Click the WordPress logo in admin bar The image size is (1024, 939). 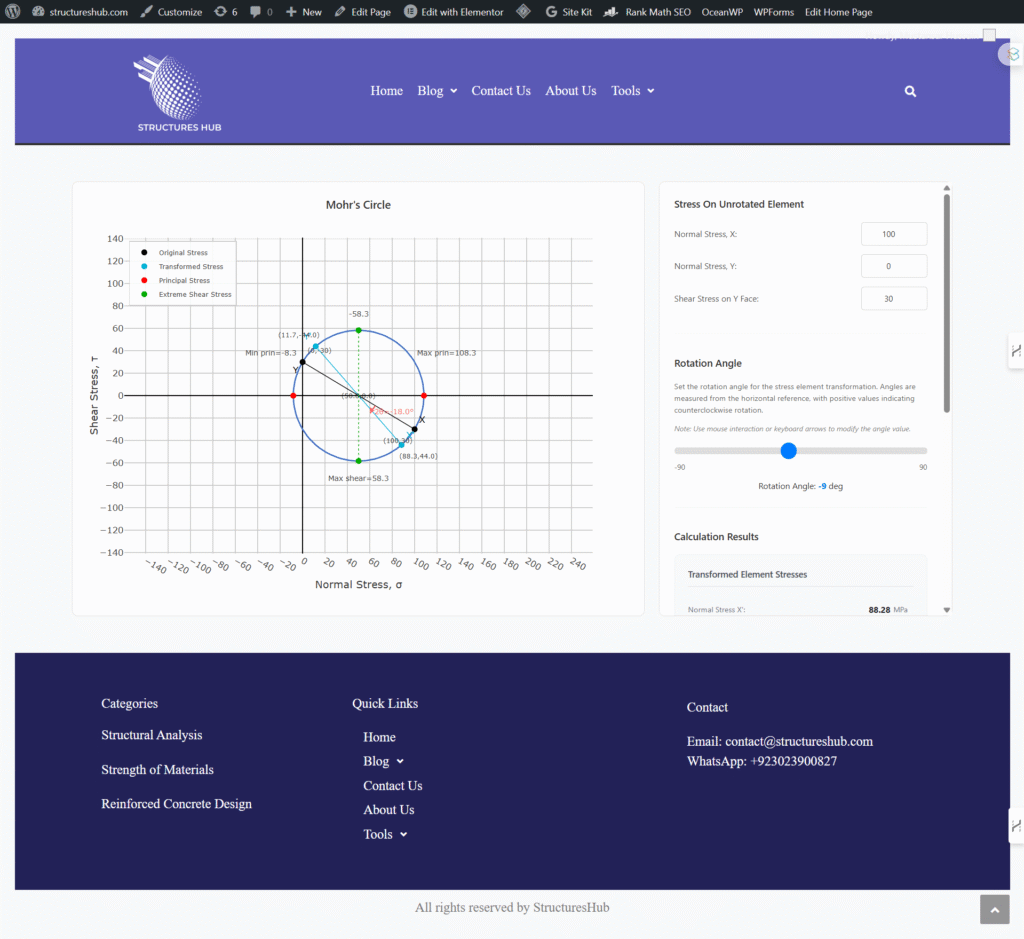(x=13, y=12)
